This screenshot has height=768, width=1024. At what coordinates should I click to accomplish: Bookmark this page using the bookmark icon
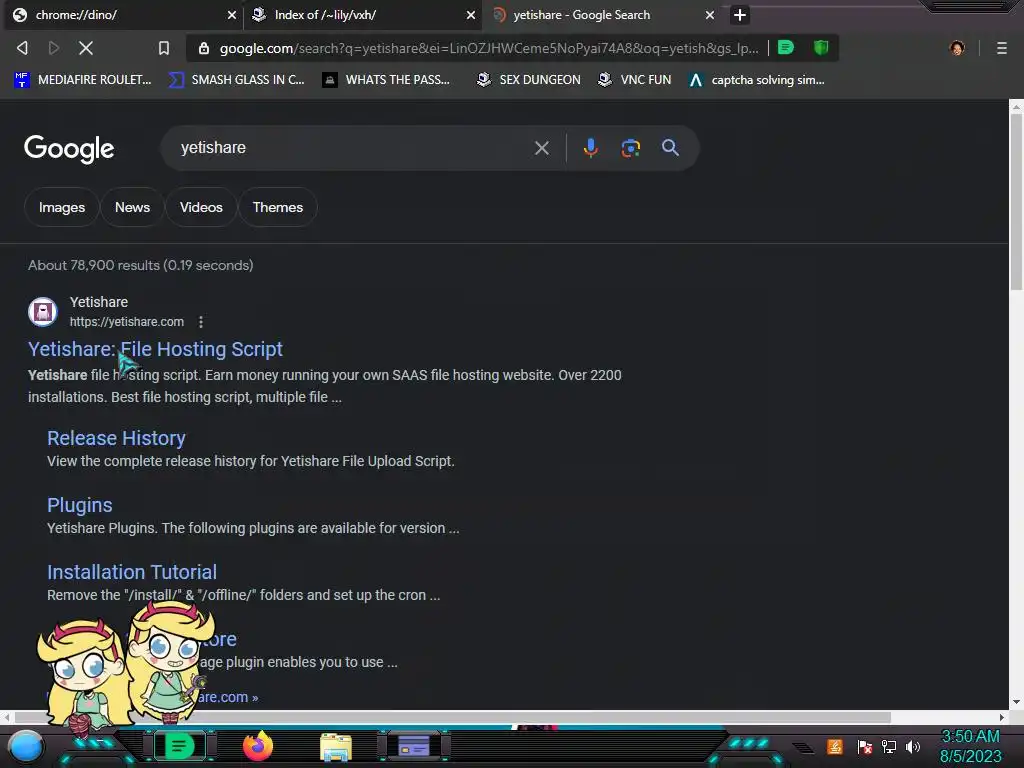[164, 48]
